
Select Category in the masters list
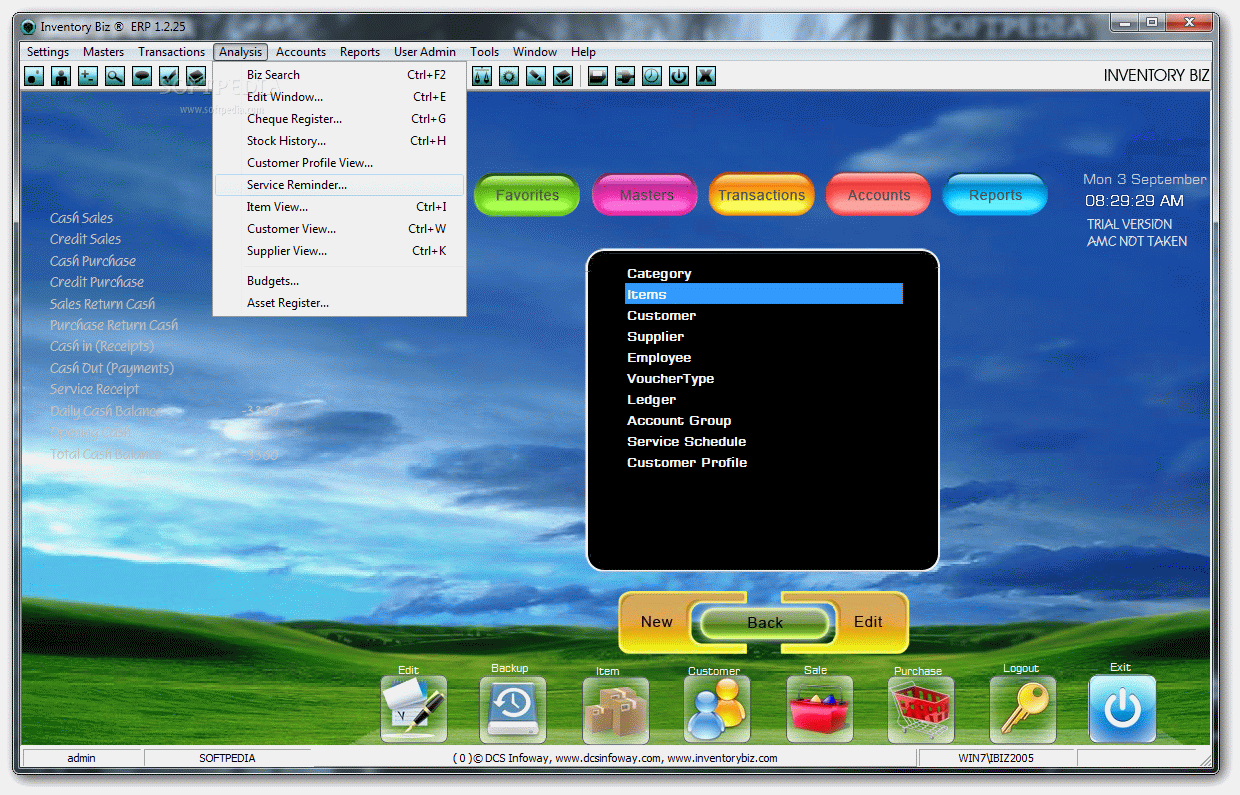[x=764, y=273]
